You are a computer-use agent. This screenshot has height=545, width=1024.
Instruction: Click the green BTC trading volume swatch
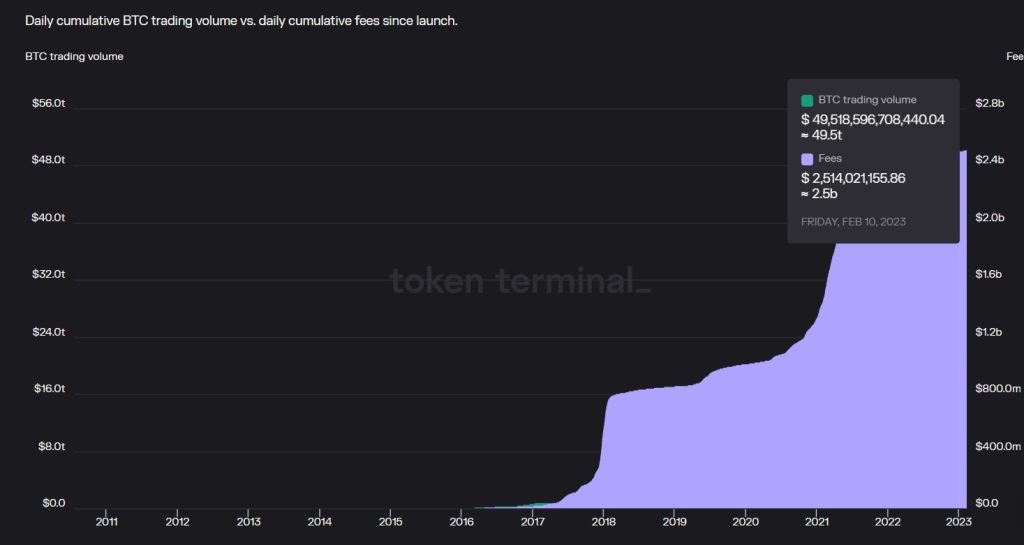[x=807, y=101]
